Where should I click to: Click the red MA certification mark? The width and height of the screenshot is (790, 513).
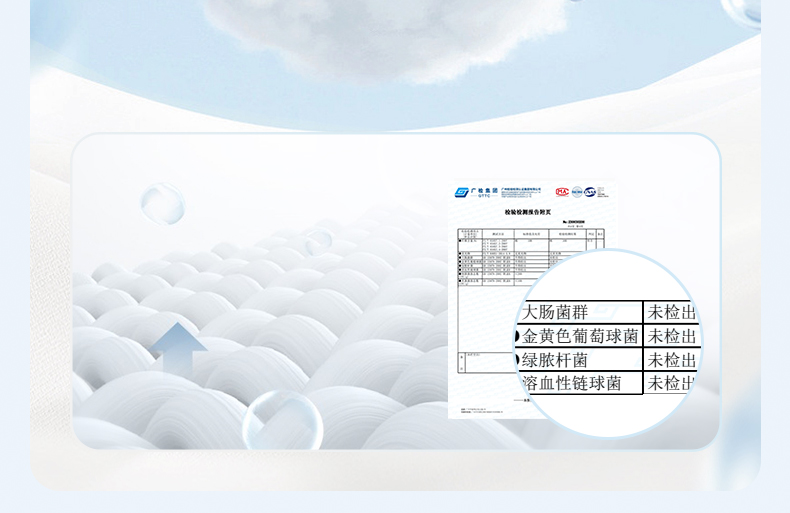[562, 191]
